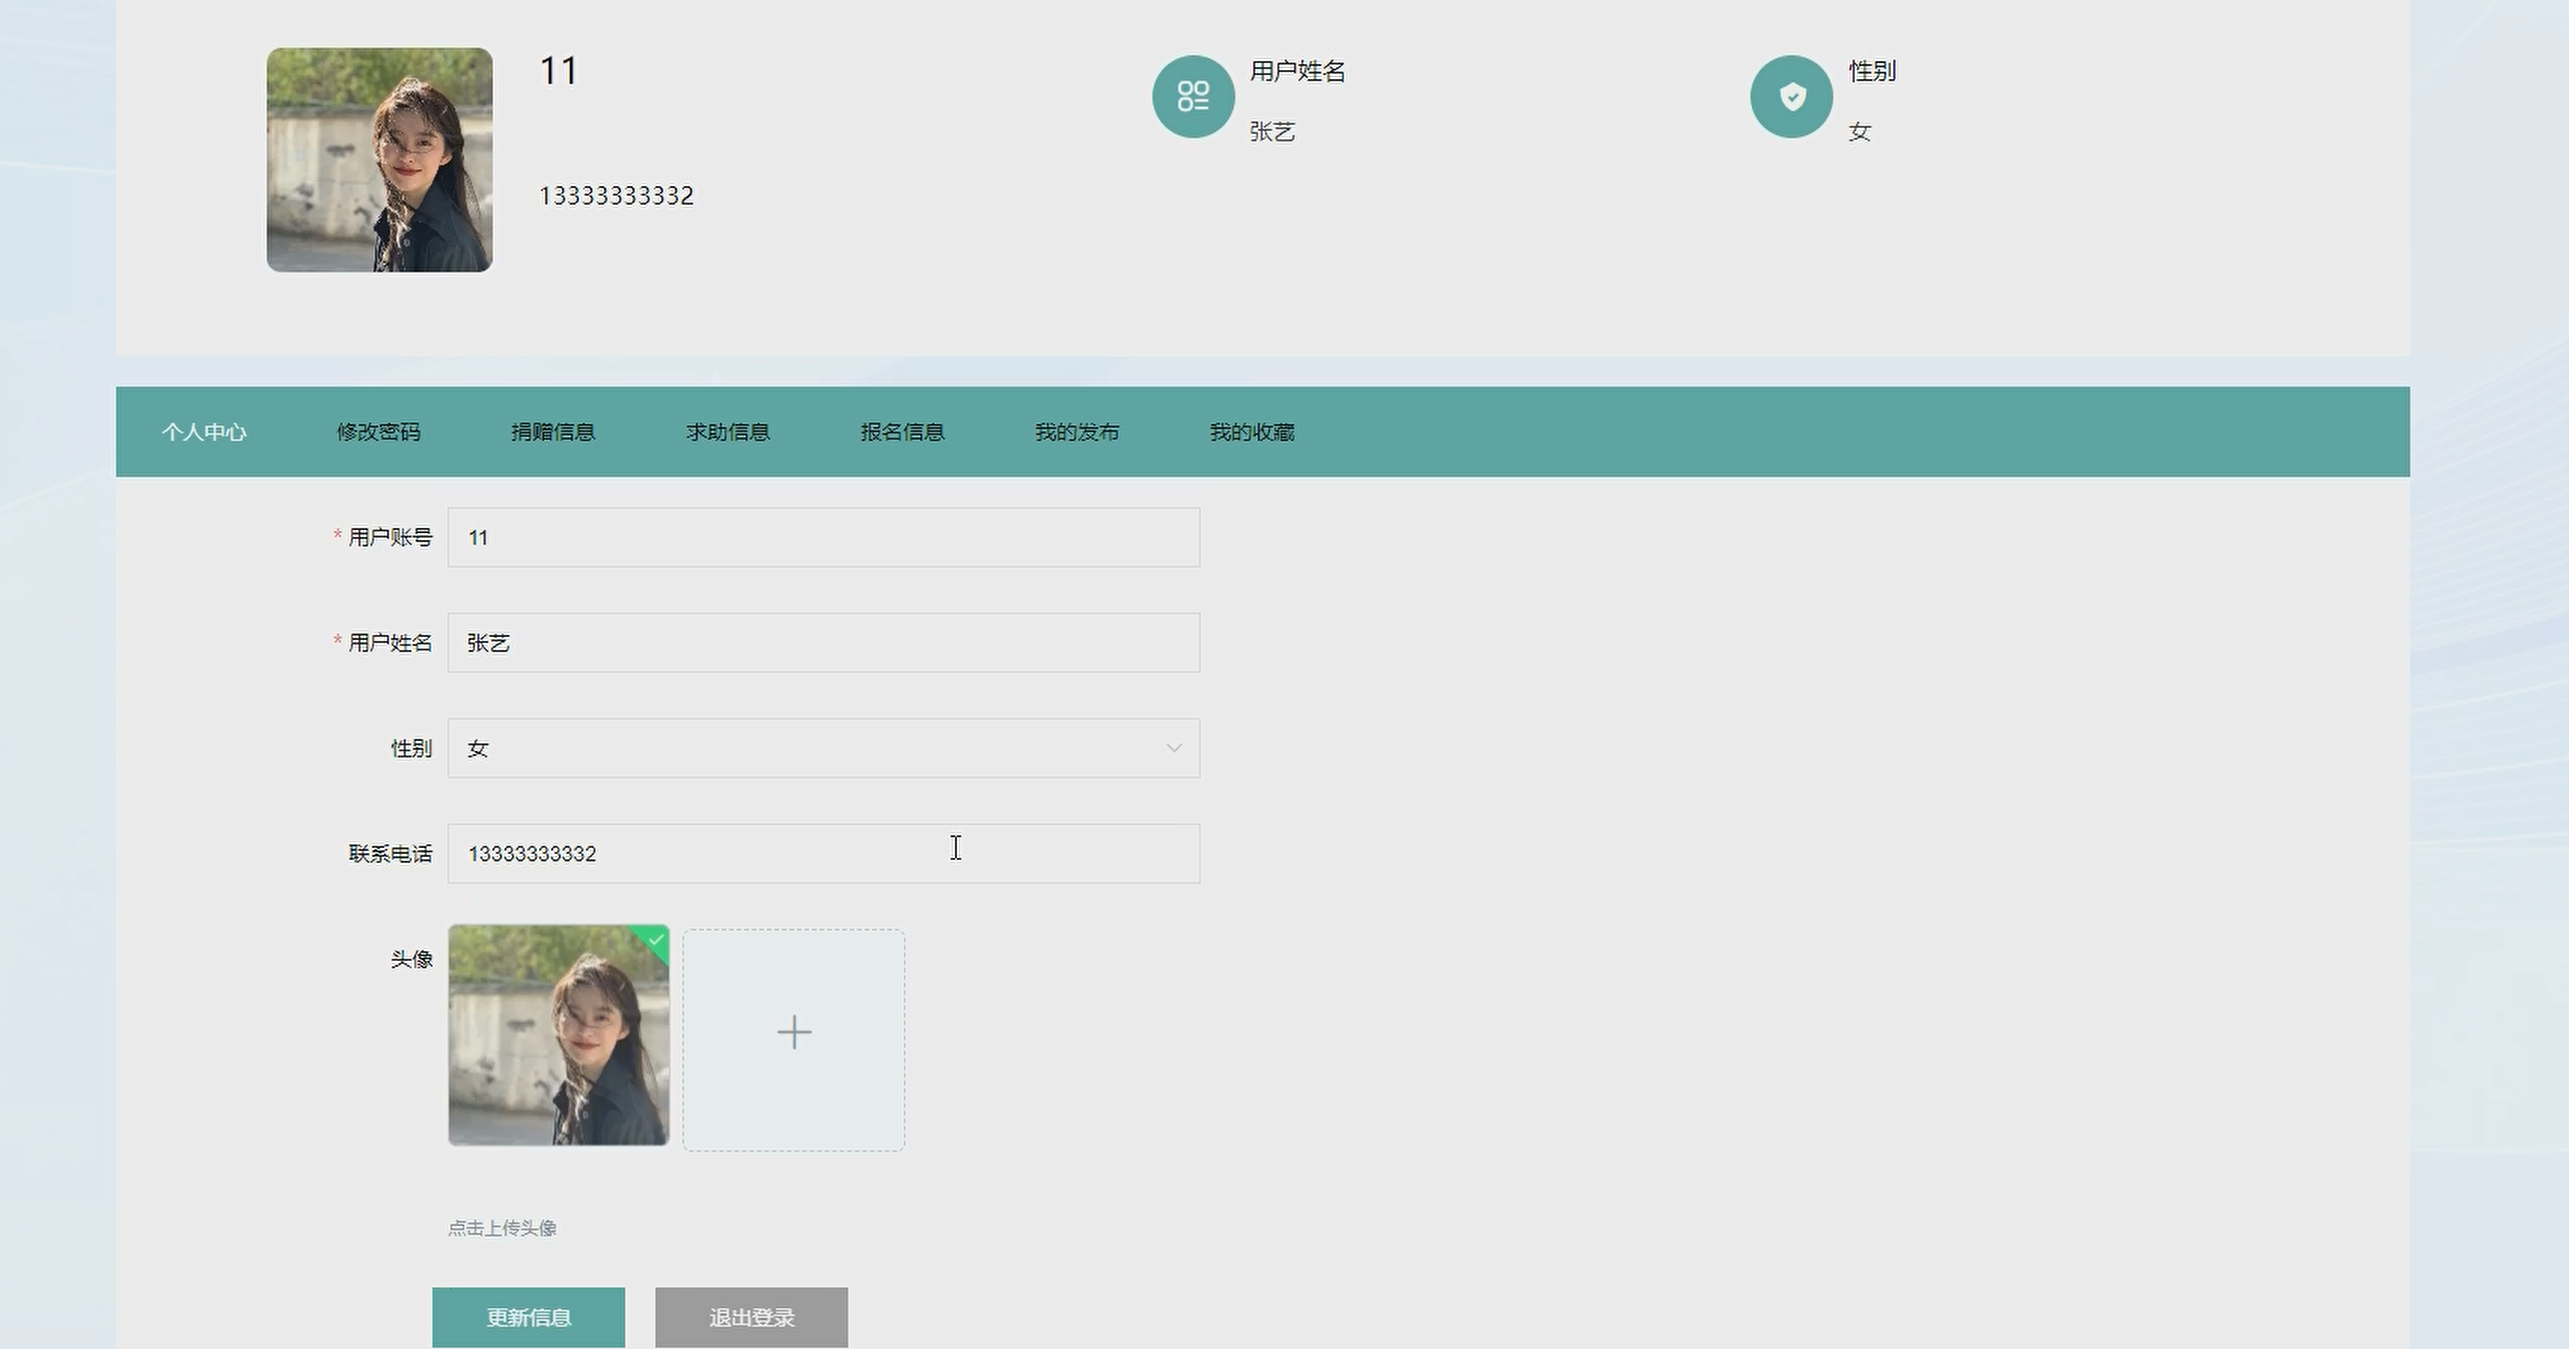Go to 报名信息 tab

click(x=903, y=432)
